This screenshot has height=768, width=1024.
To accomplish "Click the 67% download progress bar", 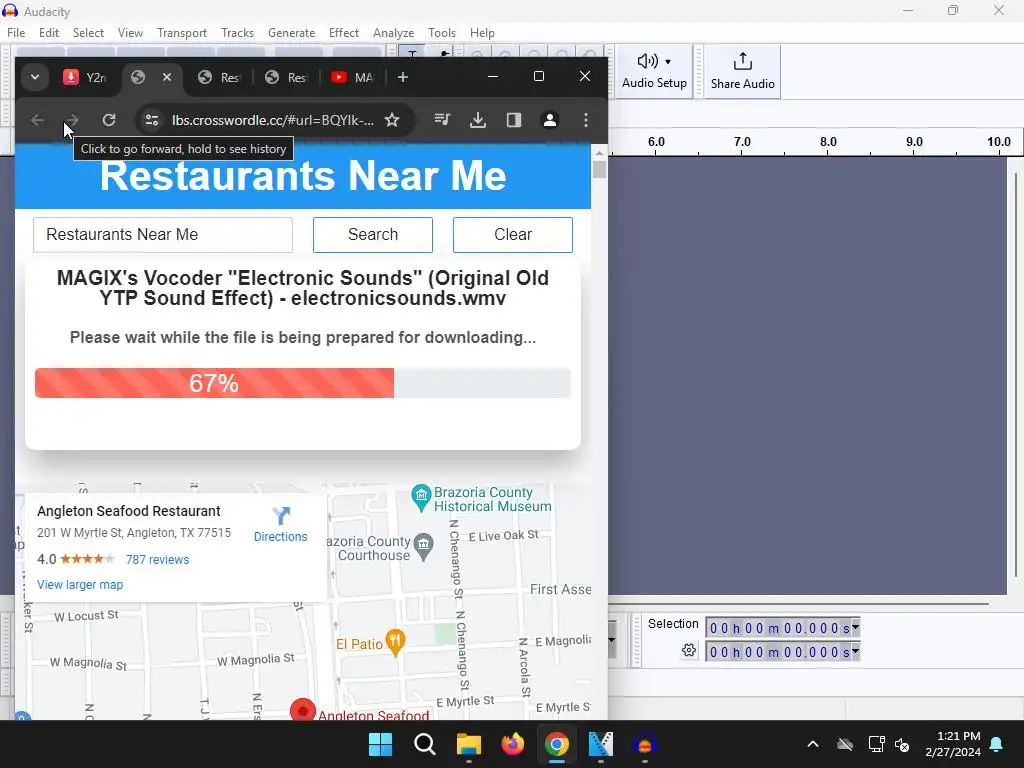I will pos(303,383).
